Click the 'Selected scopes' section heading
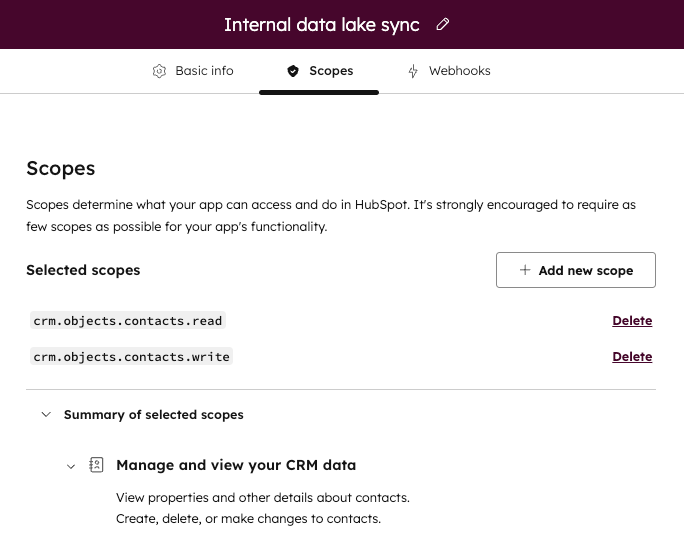Viewport: 684px width, 544px height. [83, 270]
